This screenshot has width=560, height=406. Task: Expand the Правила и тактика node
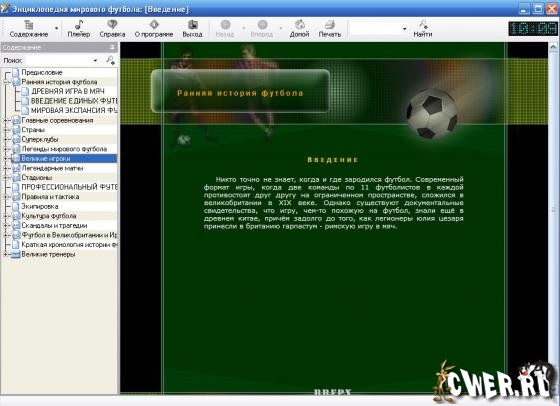[x=6, y=197]
